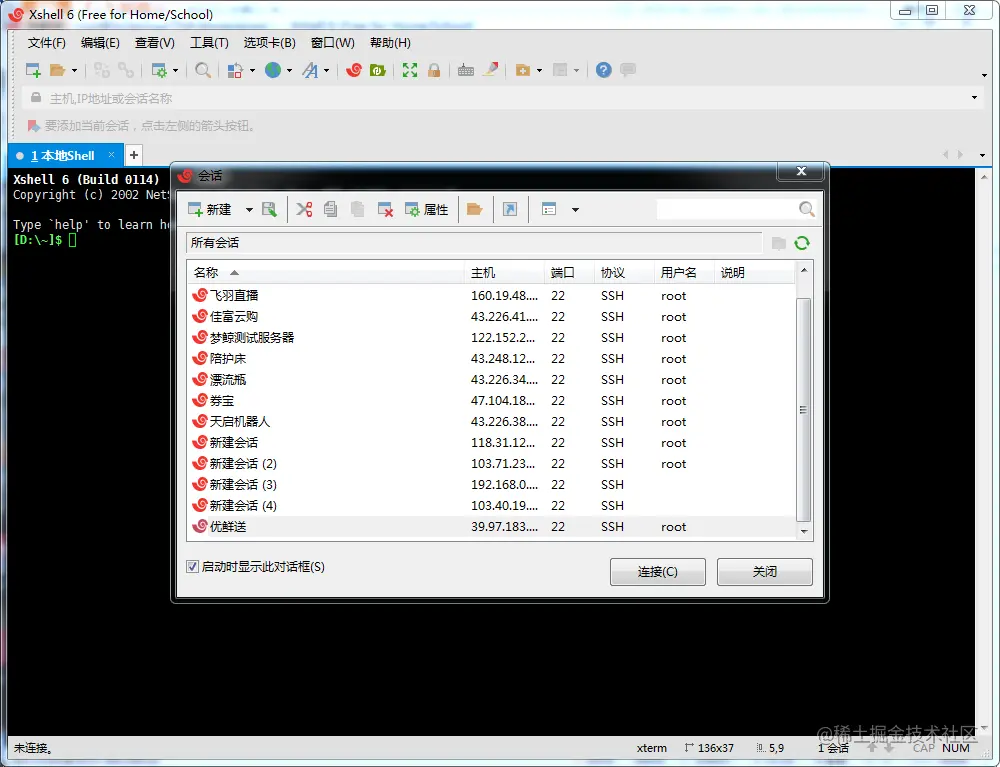The height and width of the screenshot is (767, 1000).
Task: Click bookmark flag icon next to hint text
Action: tap(33, 126)
